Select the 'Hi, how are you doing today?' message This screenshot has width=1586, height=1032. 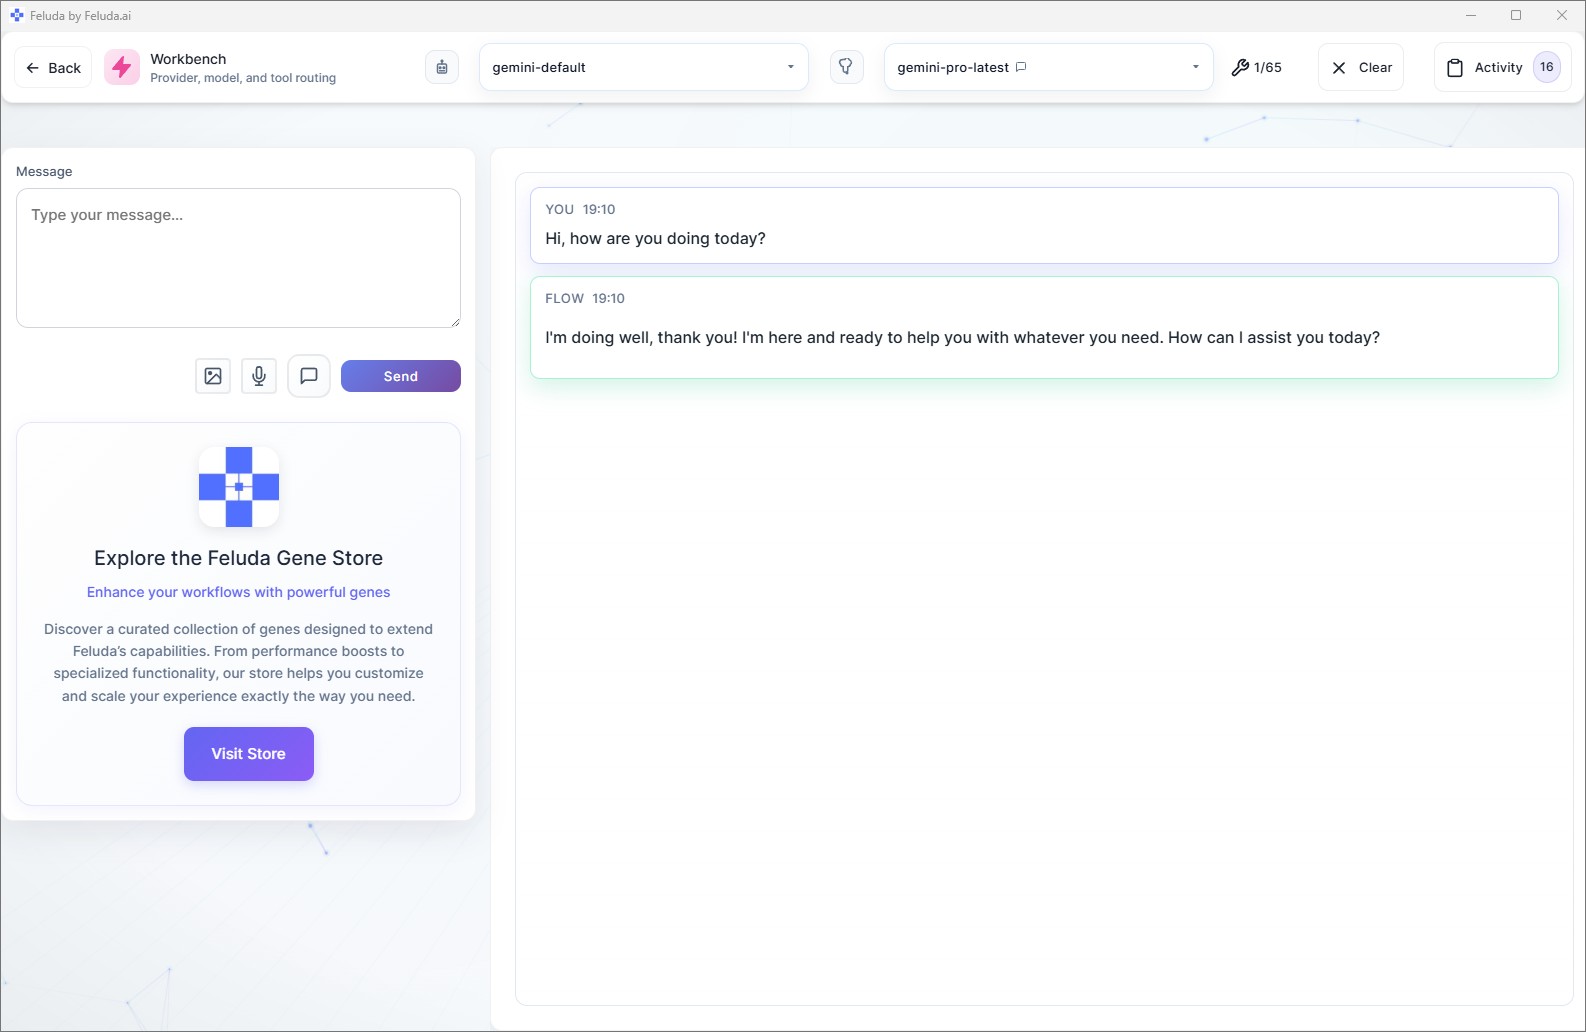(x=1044, y=225)
